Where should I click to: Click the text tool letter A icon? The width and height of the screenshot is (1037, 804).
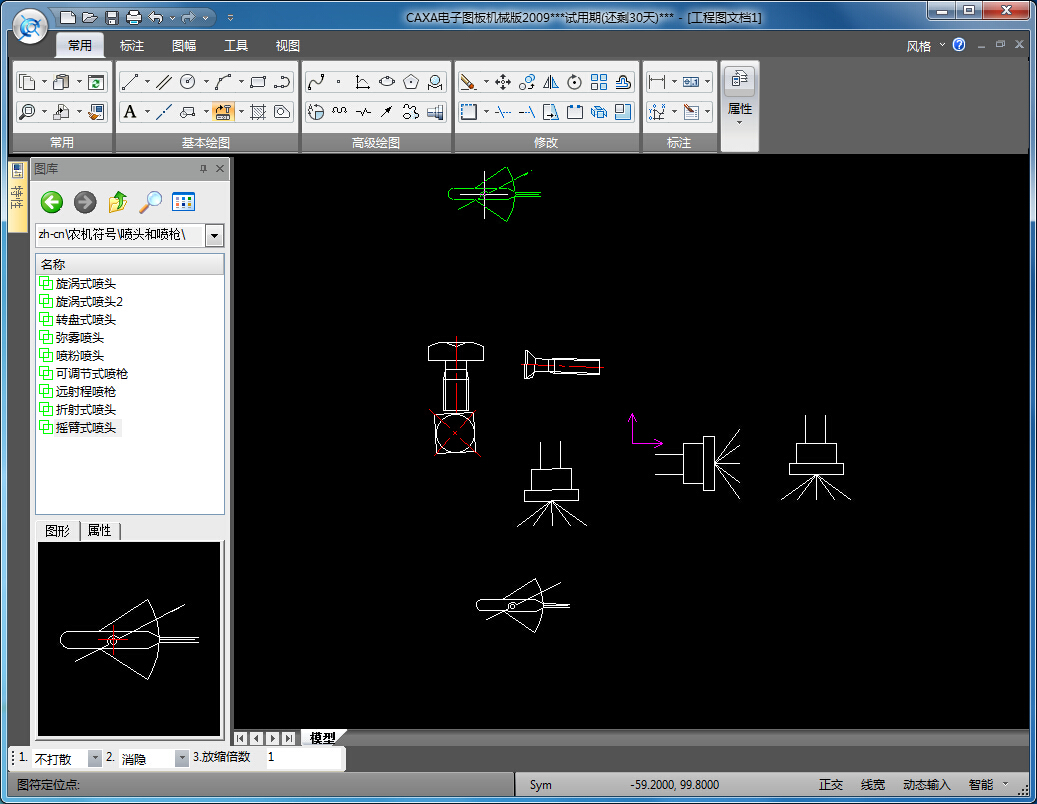click(129, 112)
